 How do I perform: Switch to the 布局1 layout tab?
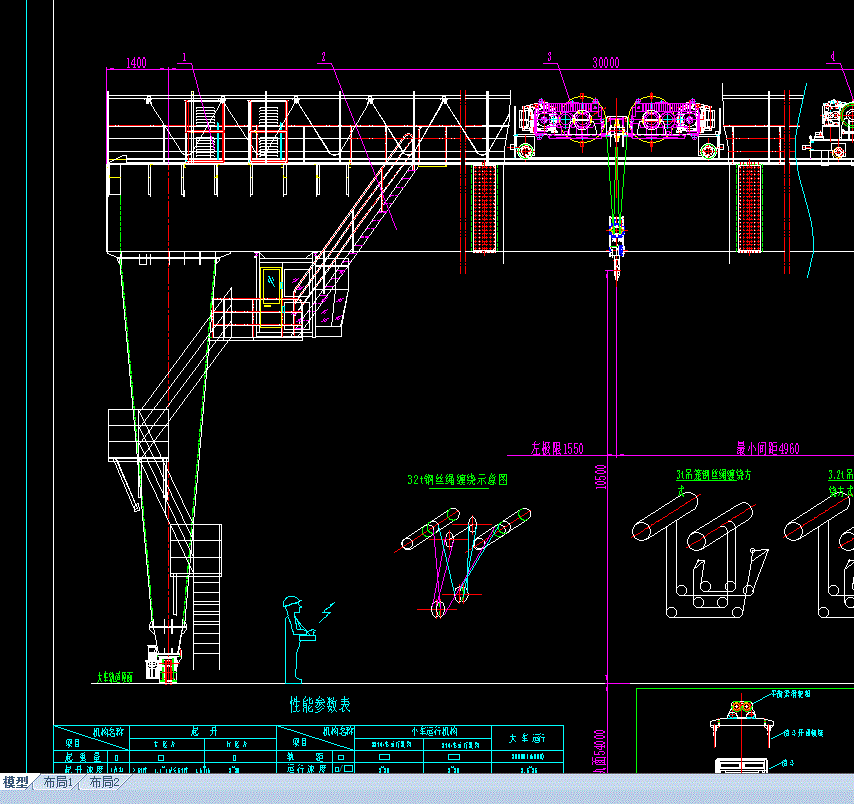58,782
